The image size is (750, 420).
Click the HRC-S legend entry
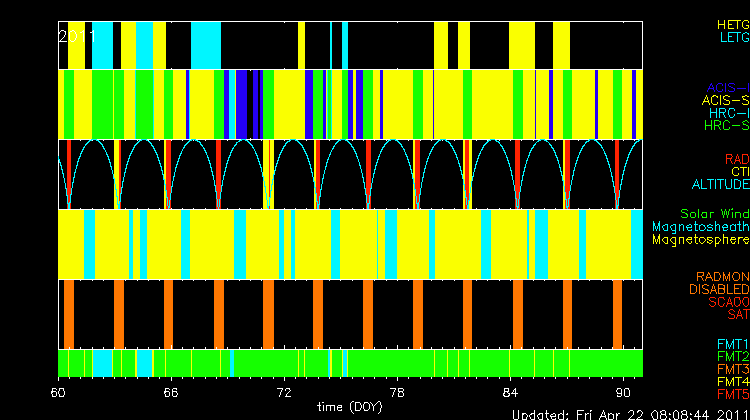(x=725, y=126)
